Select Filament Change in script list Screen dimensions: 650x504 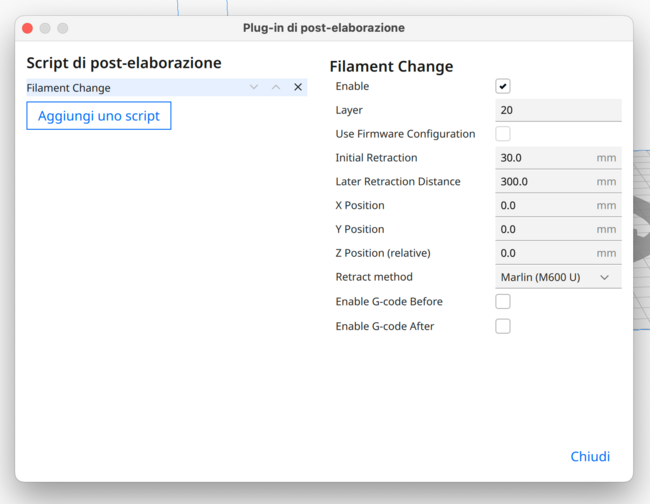[130, 88]
